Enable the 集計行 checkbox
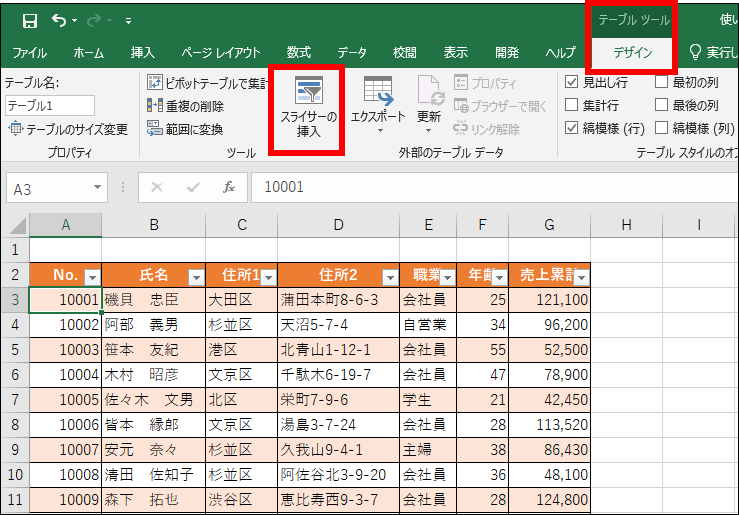Screen dimensions: 739x515 (x=572, y=105)
